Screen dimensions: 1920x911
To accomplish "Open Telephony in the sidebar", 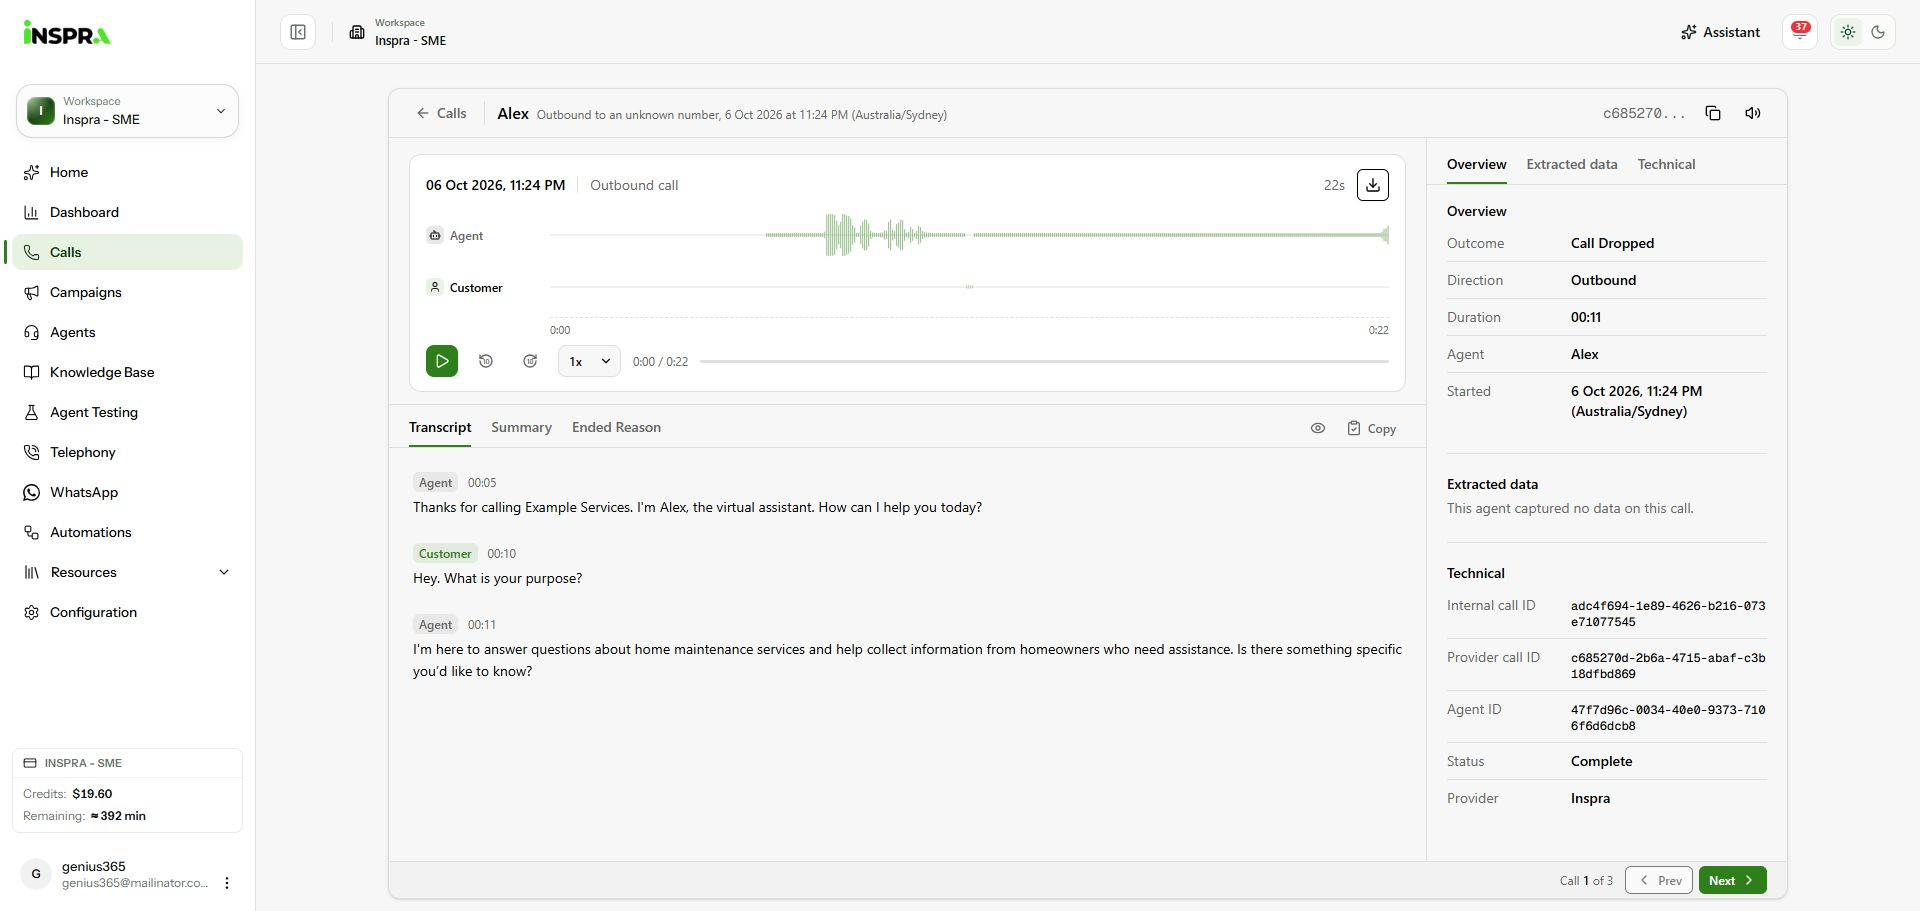I will pos(127,452).
